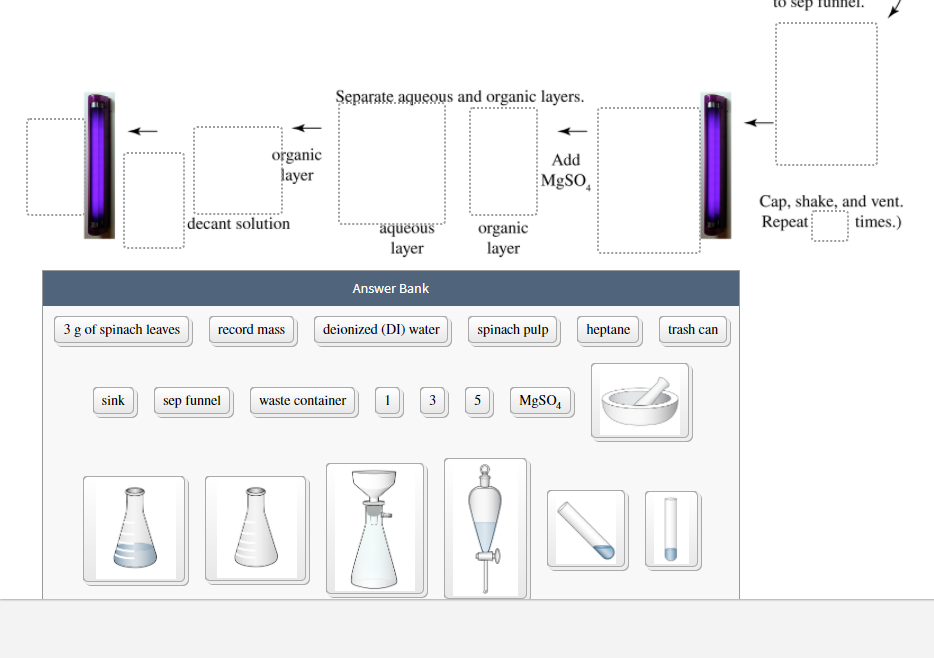
Task: Choose the 'spinach pulp' tile
Action: point(513,329)
